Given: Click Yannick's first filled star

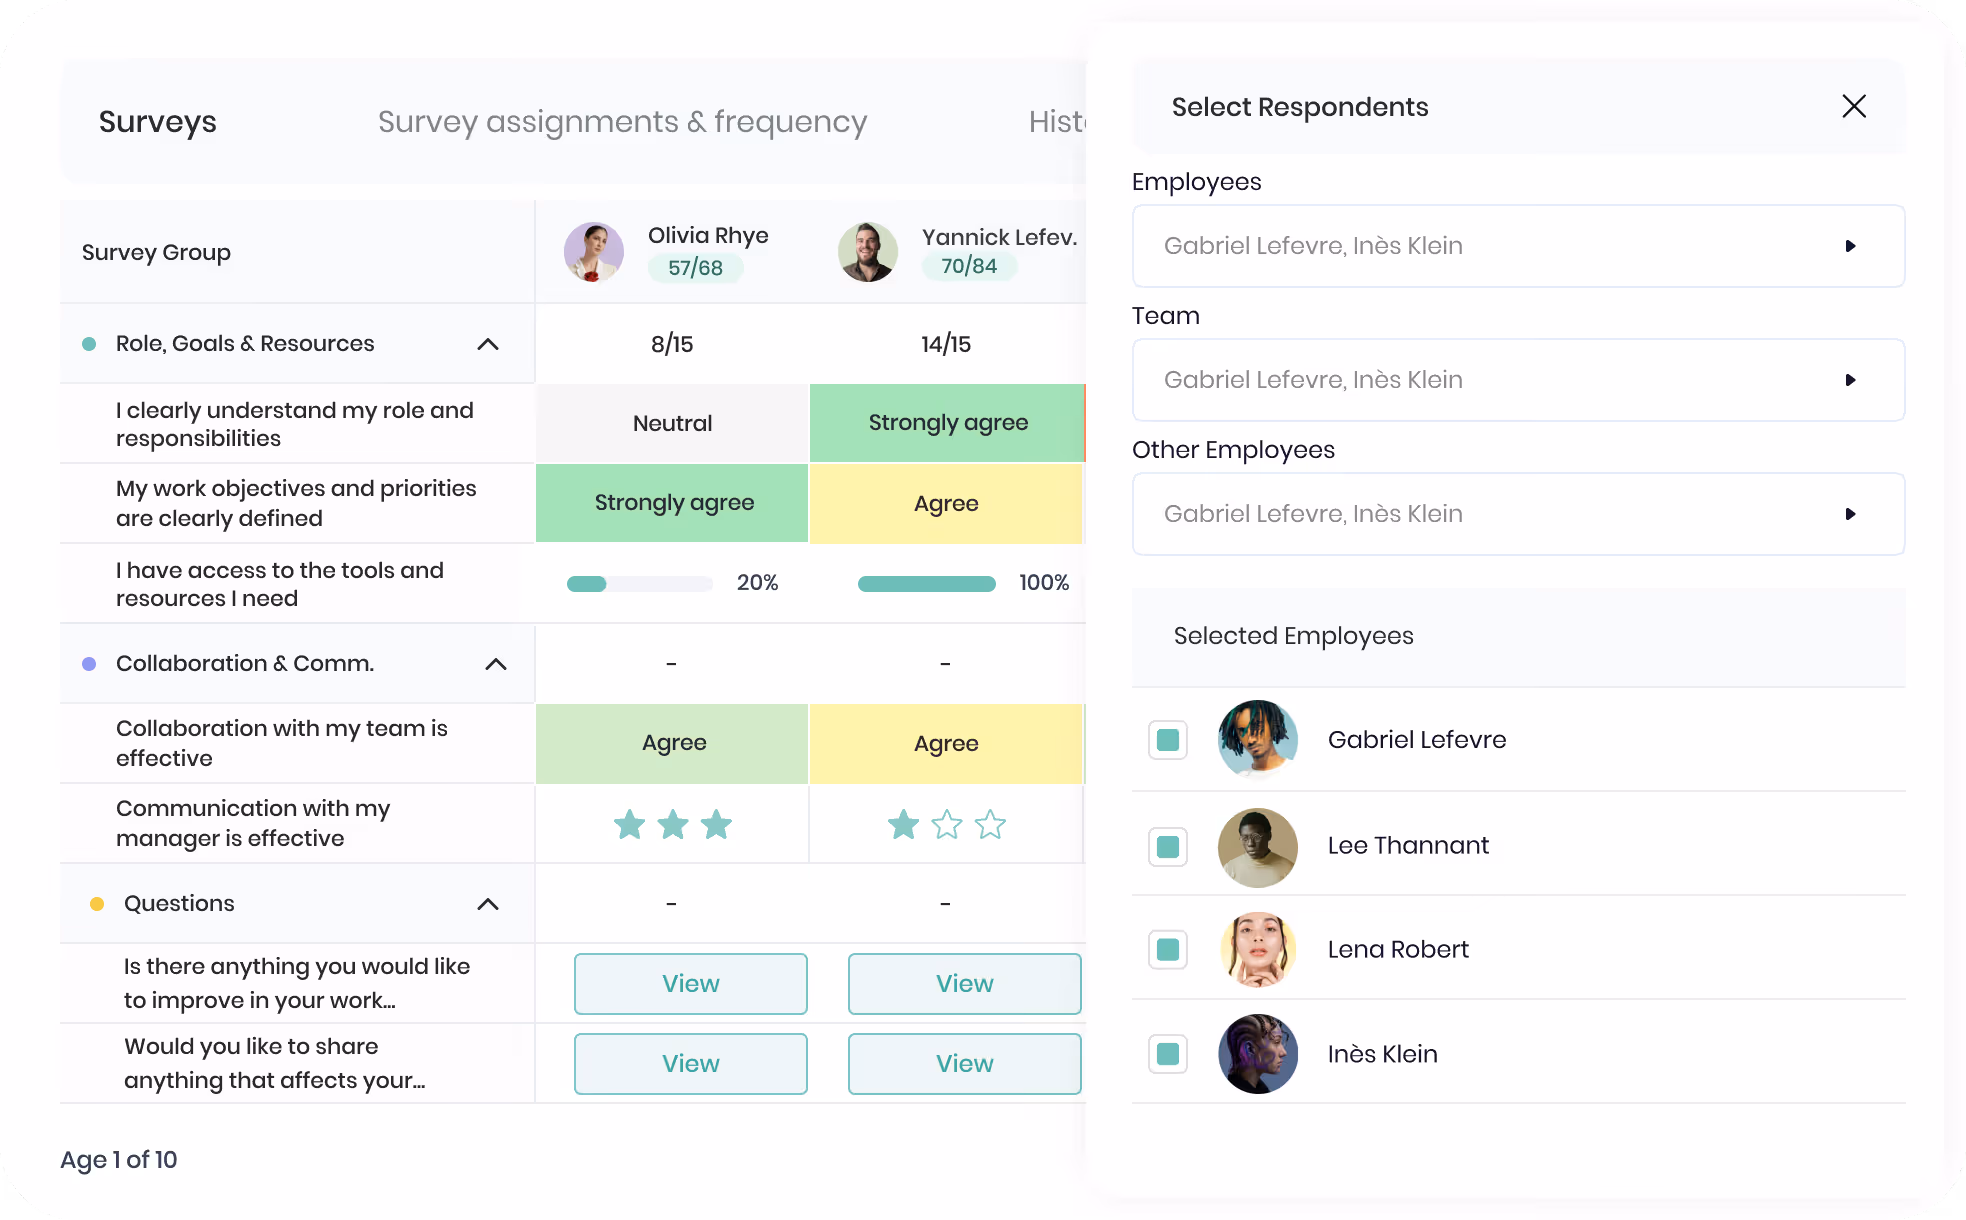Looking at the screenshot, I should 903,825.
